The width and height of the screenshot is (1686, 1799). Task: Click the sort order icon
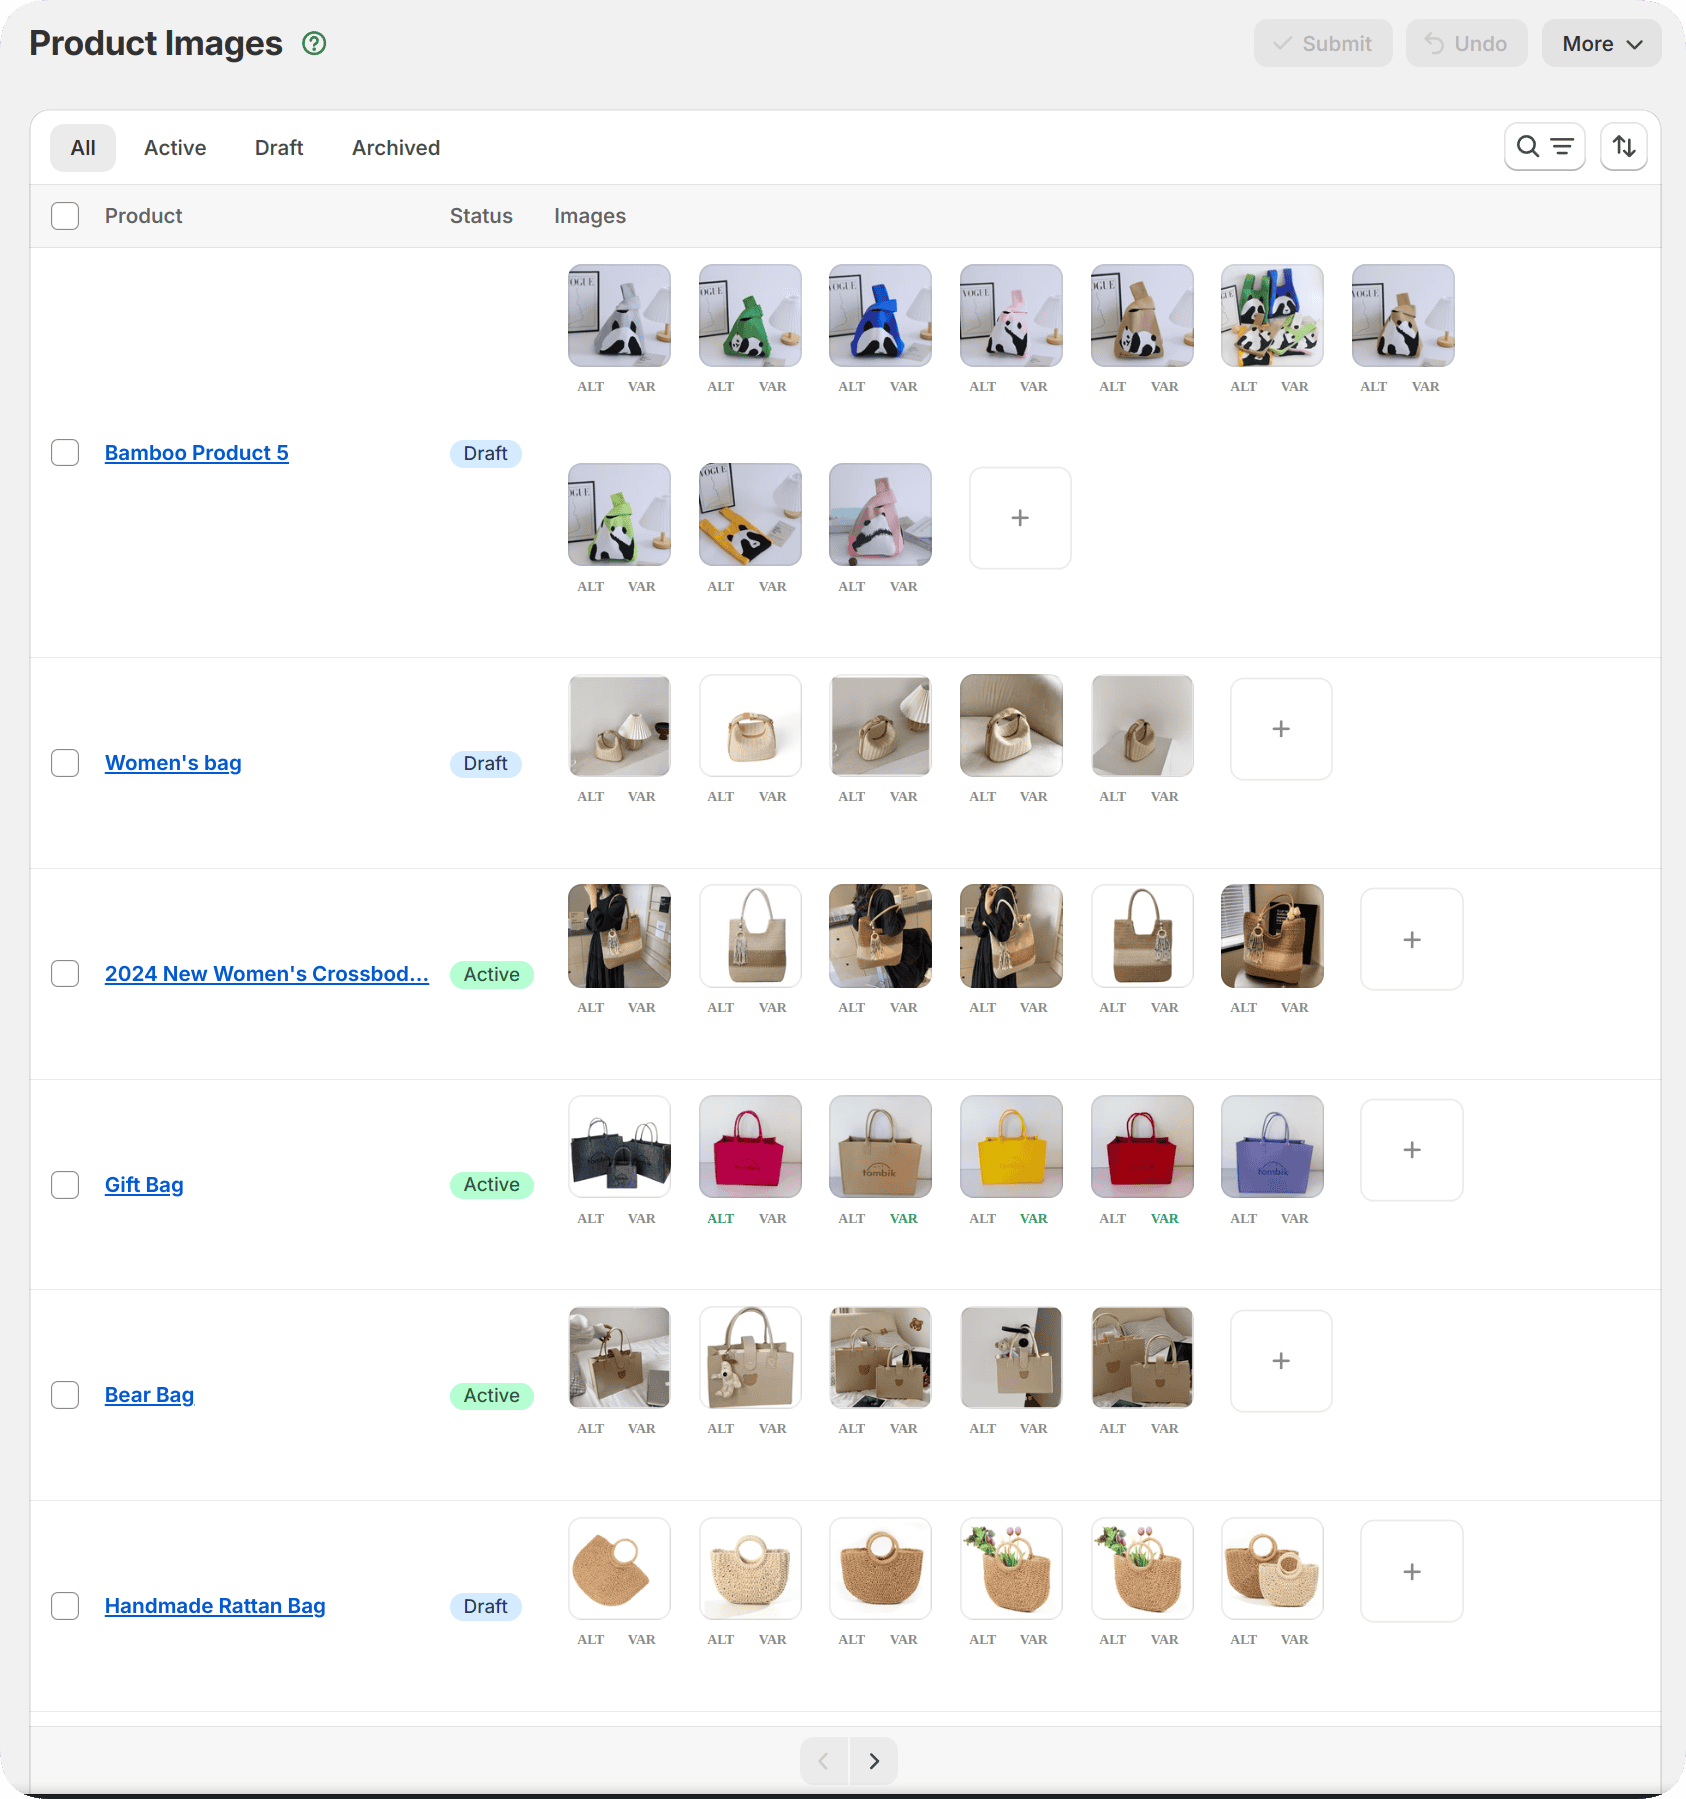(x=1623, y=146)
